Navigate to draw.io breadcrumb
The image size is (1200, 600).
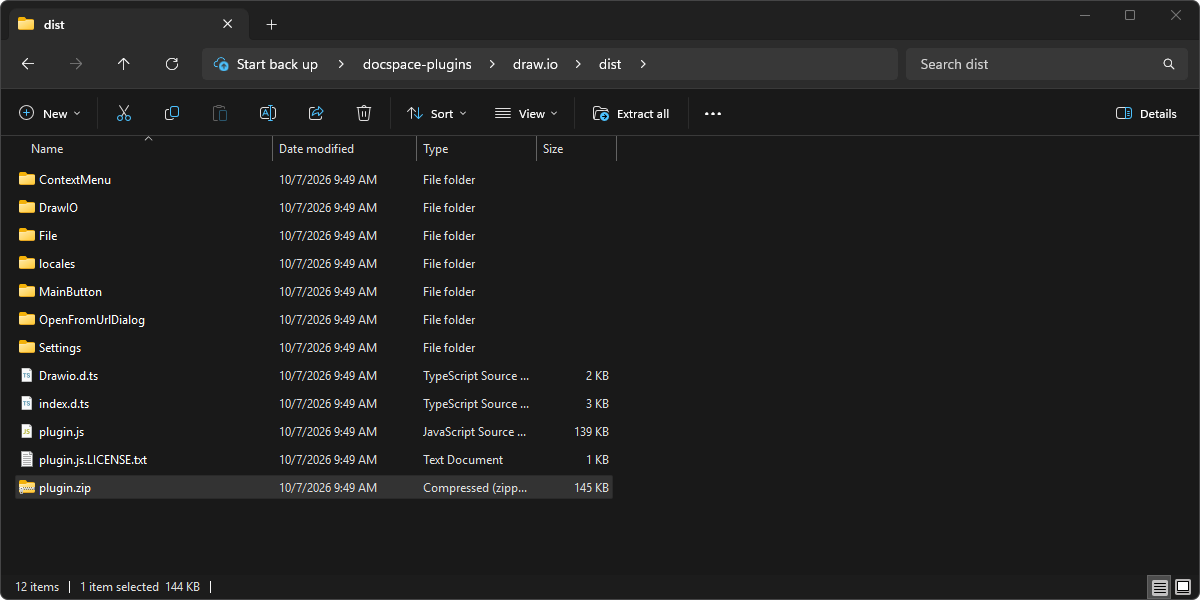(535, 64)
